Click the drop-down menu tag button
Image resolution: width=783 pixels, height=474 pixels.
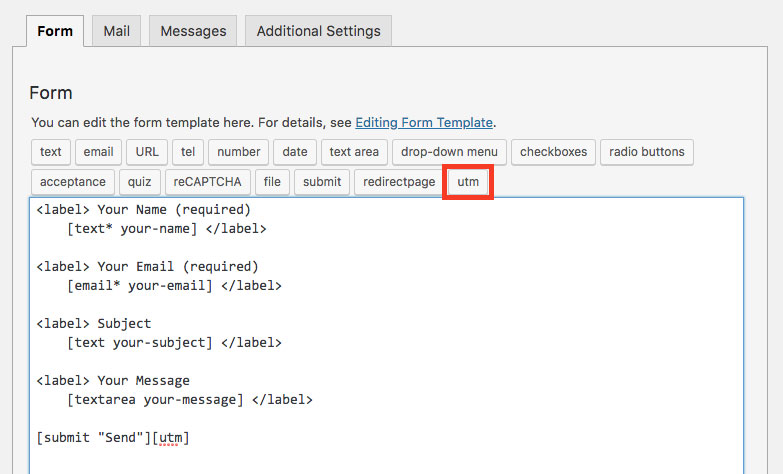pos(449,152)
